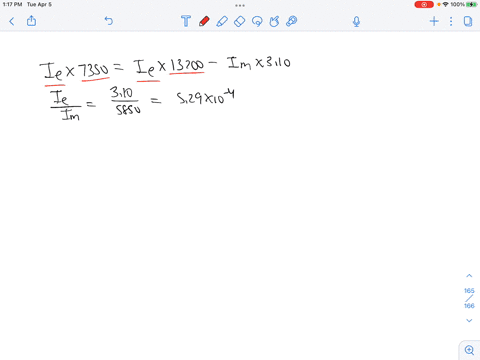Image resolution: width=480 pixels, height=360 pixels.
Task: Go back using the back chevron
Action: coord(12,22)
